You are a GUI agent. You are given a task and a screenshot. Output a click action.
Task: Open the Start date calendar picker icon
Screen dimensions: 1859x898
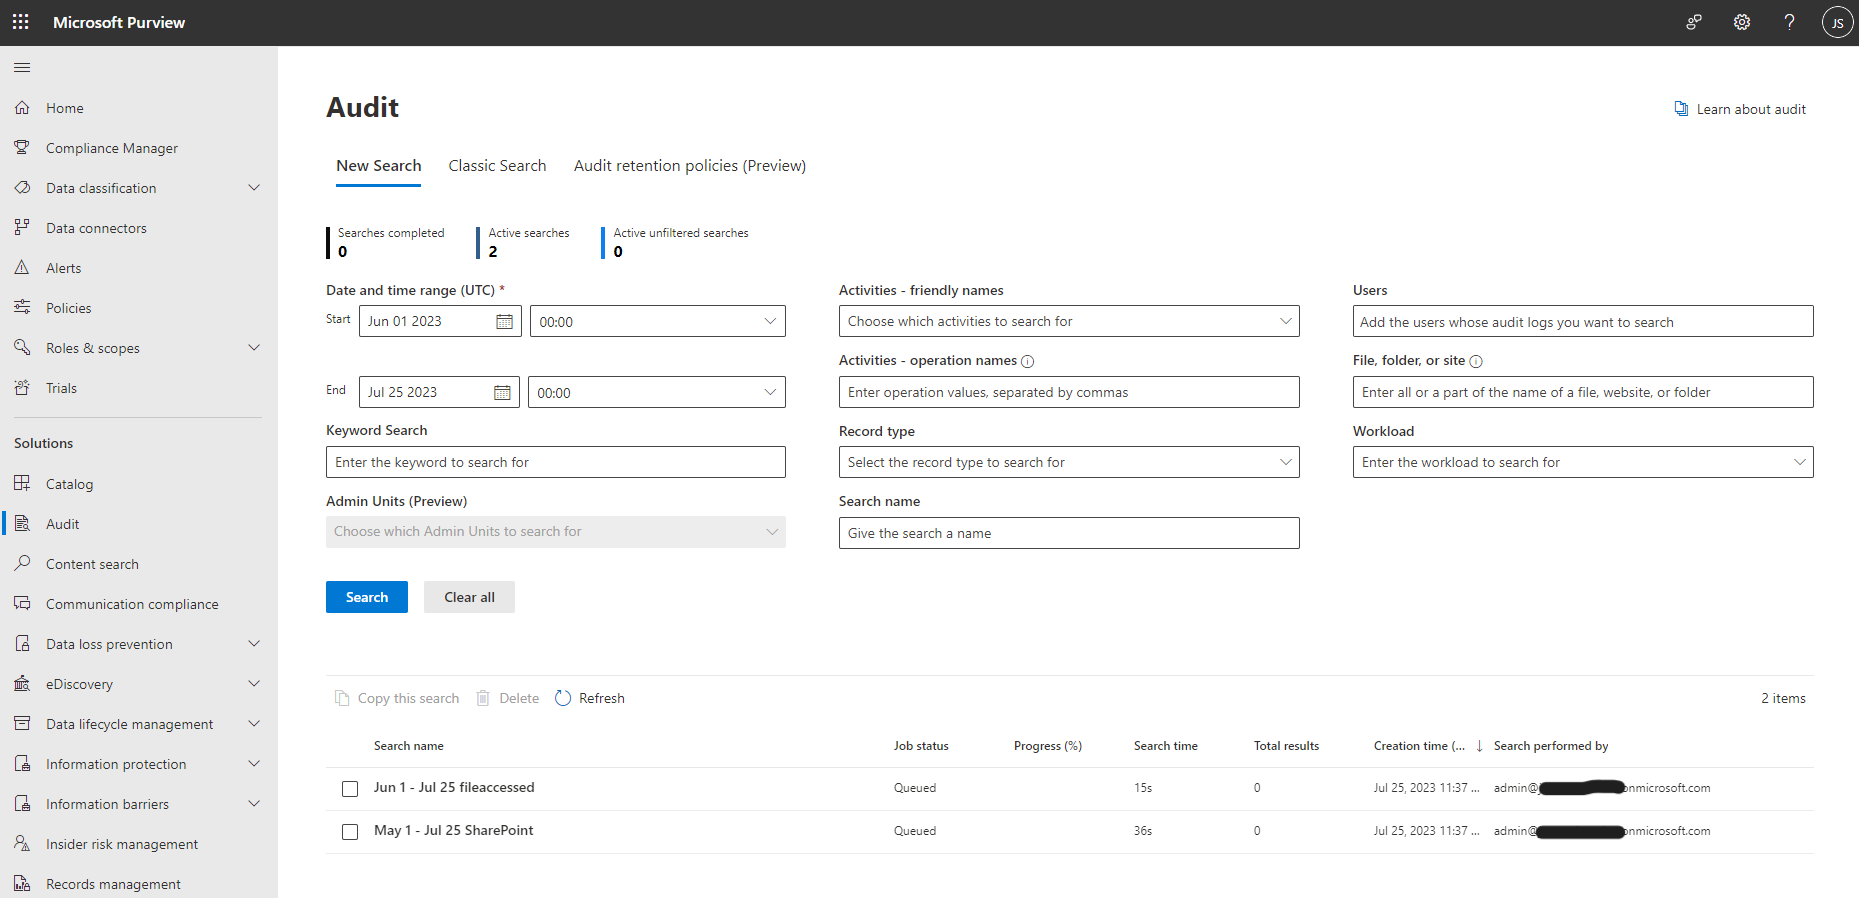(505, 321)
